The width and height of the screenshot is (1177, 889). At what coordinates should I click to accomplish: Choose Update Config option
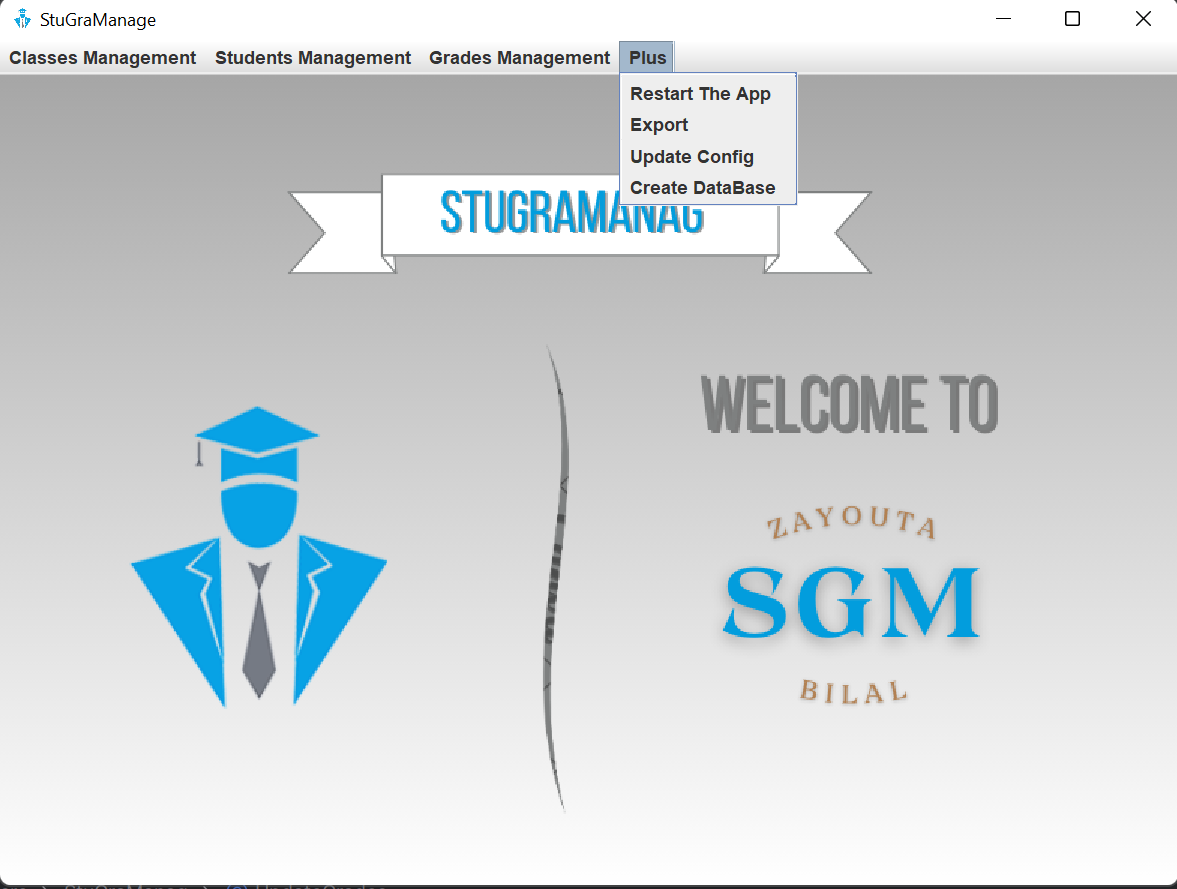pyautogui.click(x=708, y=156)
